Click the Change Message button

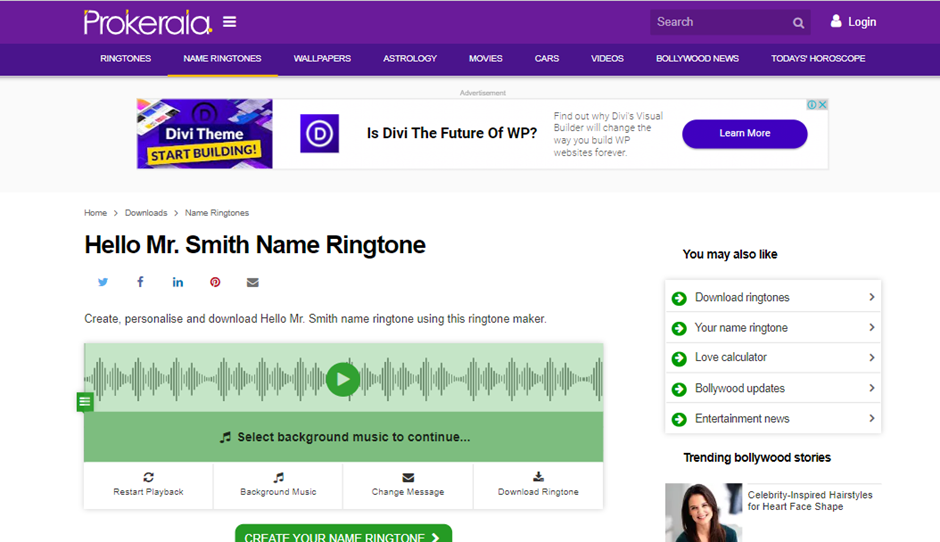coord(408,485)
